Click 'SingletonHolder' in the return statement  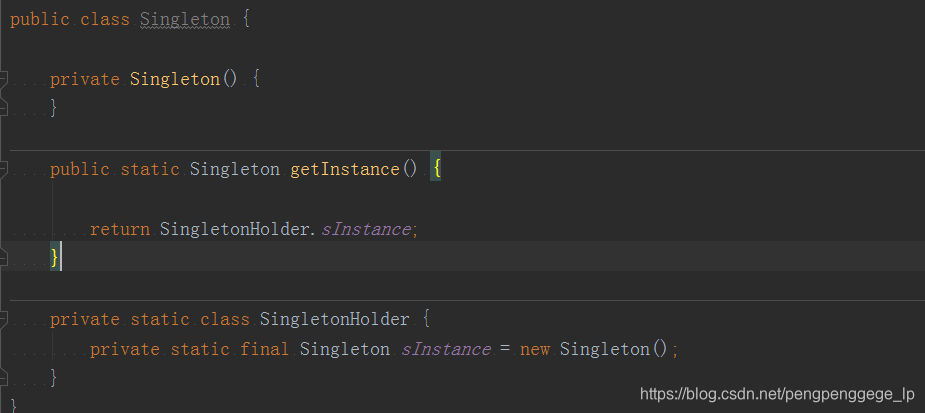[234, 229]
